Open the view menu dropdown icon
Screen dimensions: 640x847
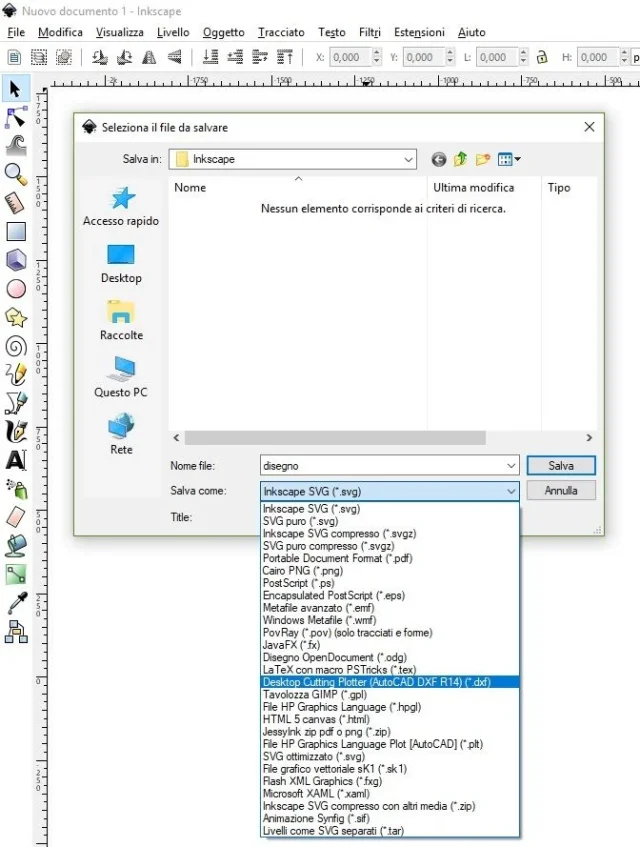point(509,159)
